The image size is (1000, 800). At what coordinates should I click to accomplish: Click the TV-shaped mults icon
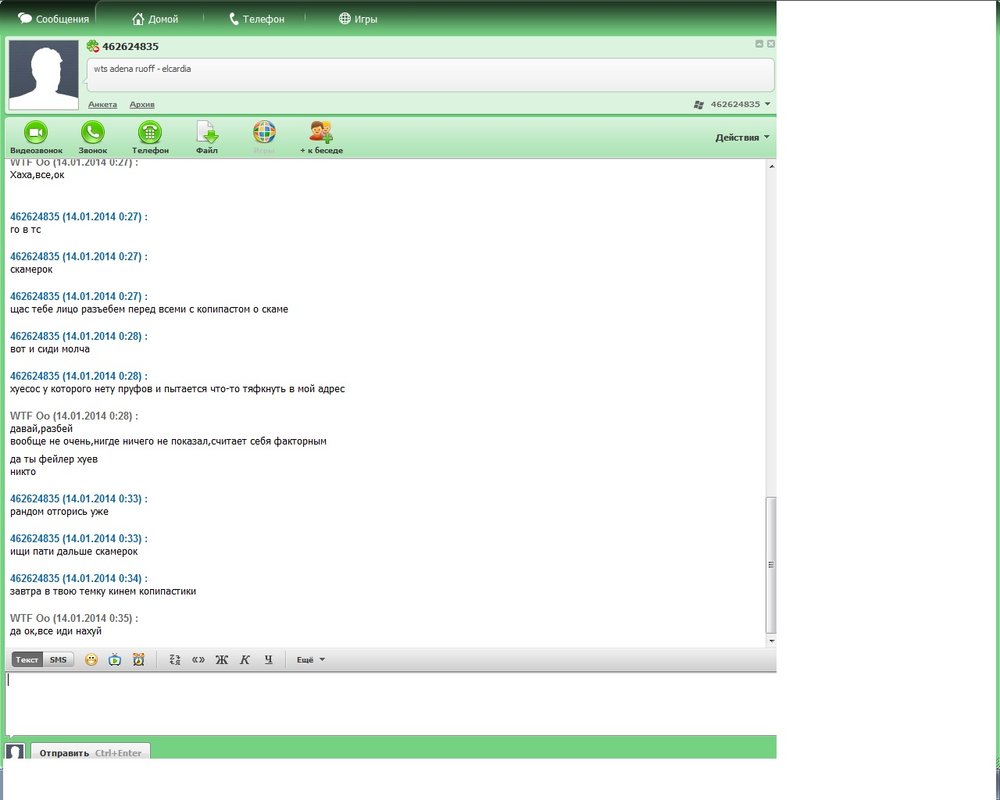click(115, 660)
